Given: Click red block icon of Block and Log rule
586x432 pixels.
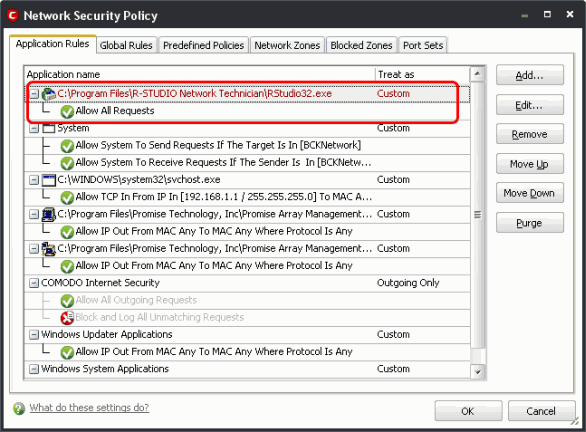Looking at the screenshot, I should point(67,318).
